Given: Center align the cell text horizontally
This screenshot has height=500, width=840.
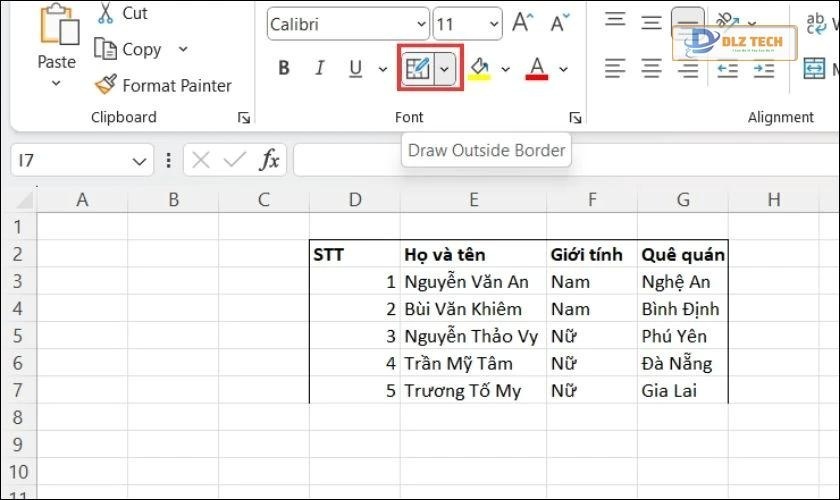Looking at the screenshot, I should click(652, 68).
